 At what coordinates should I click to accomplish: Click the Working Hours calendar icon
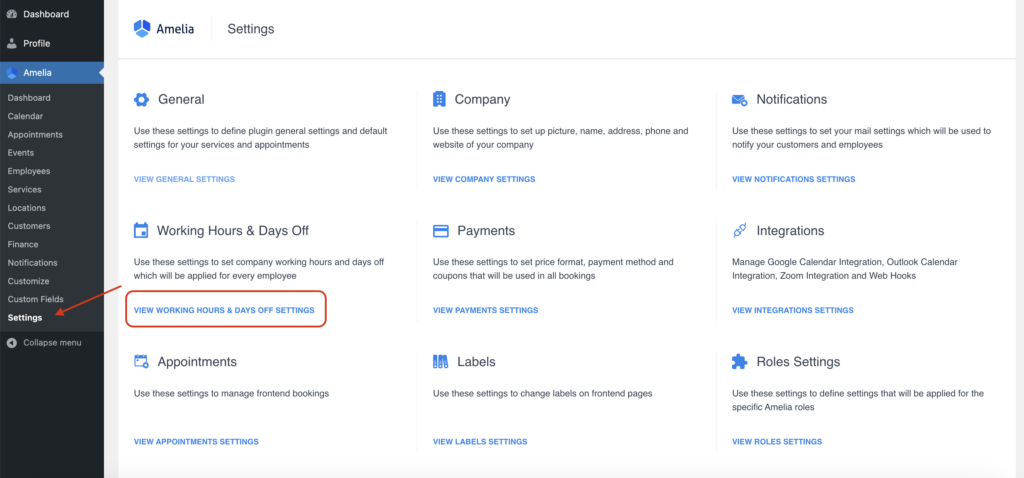141,230
